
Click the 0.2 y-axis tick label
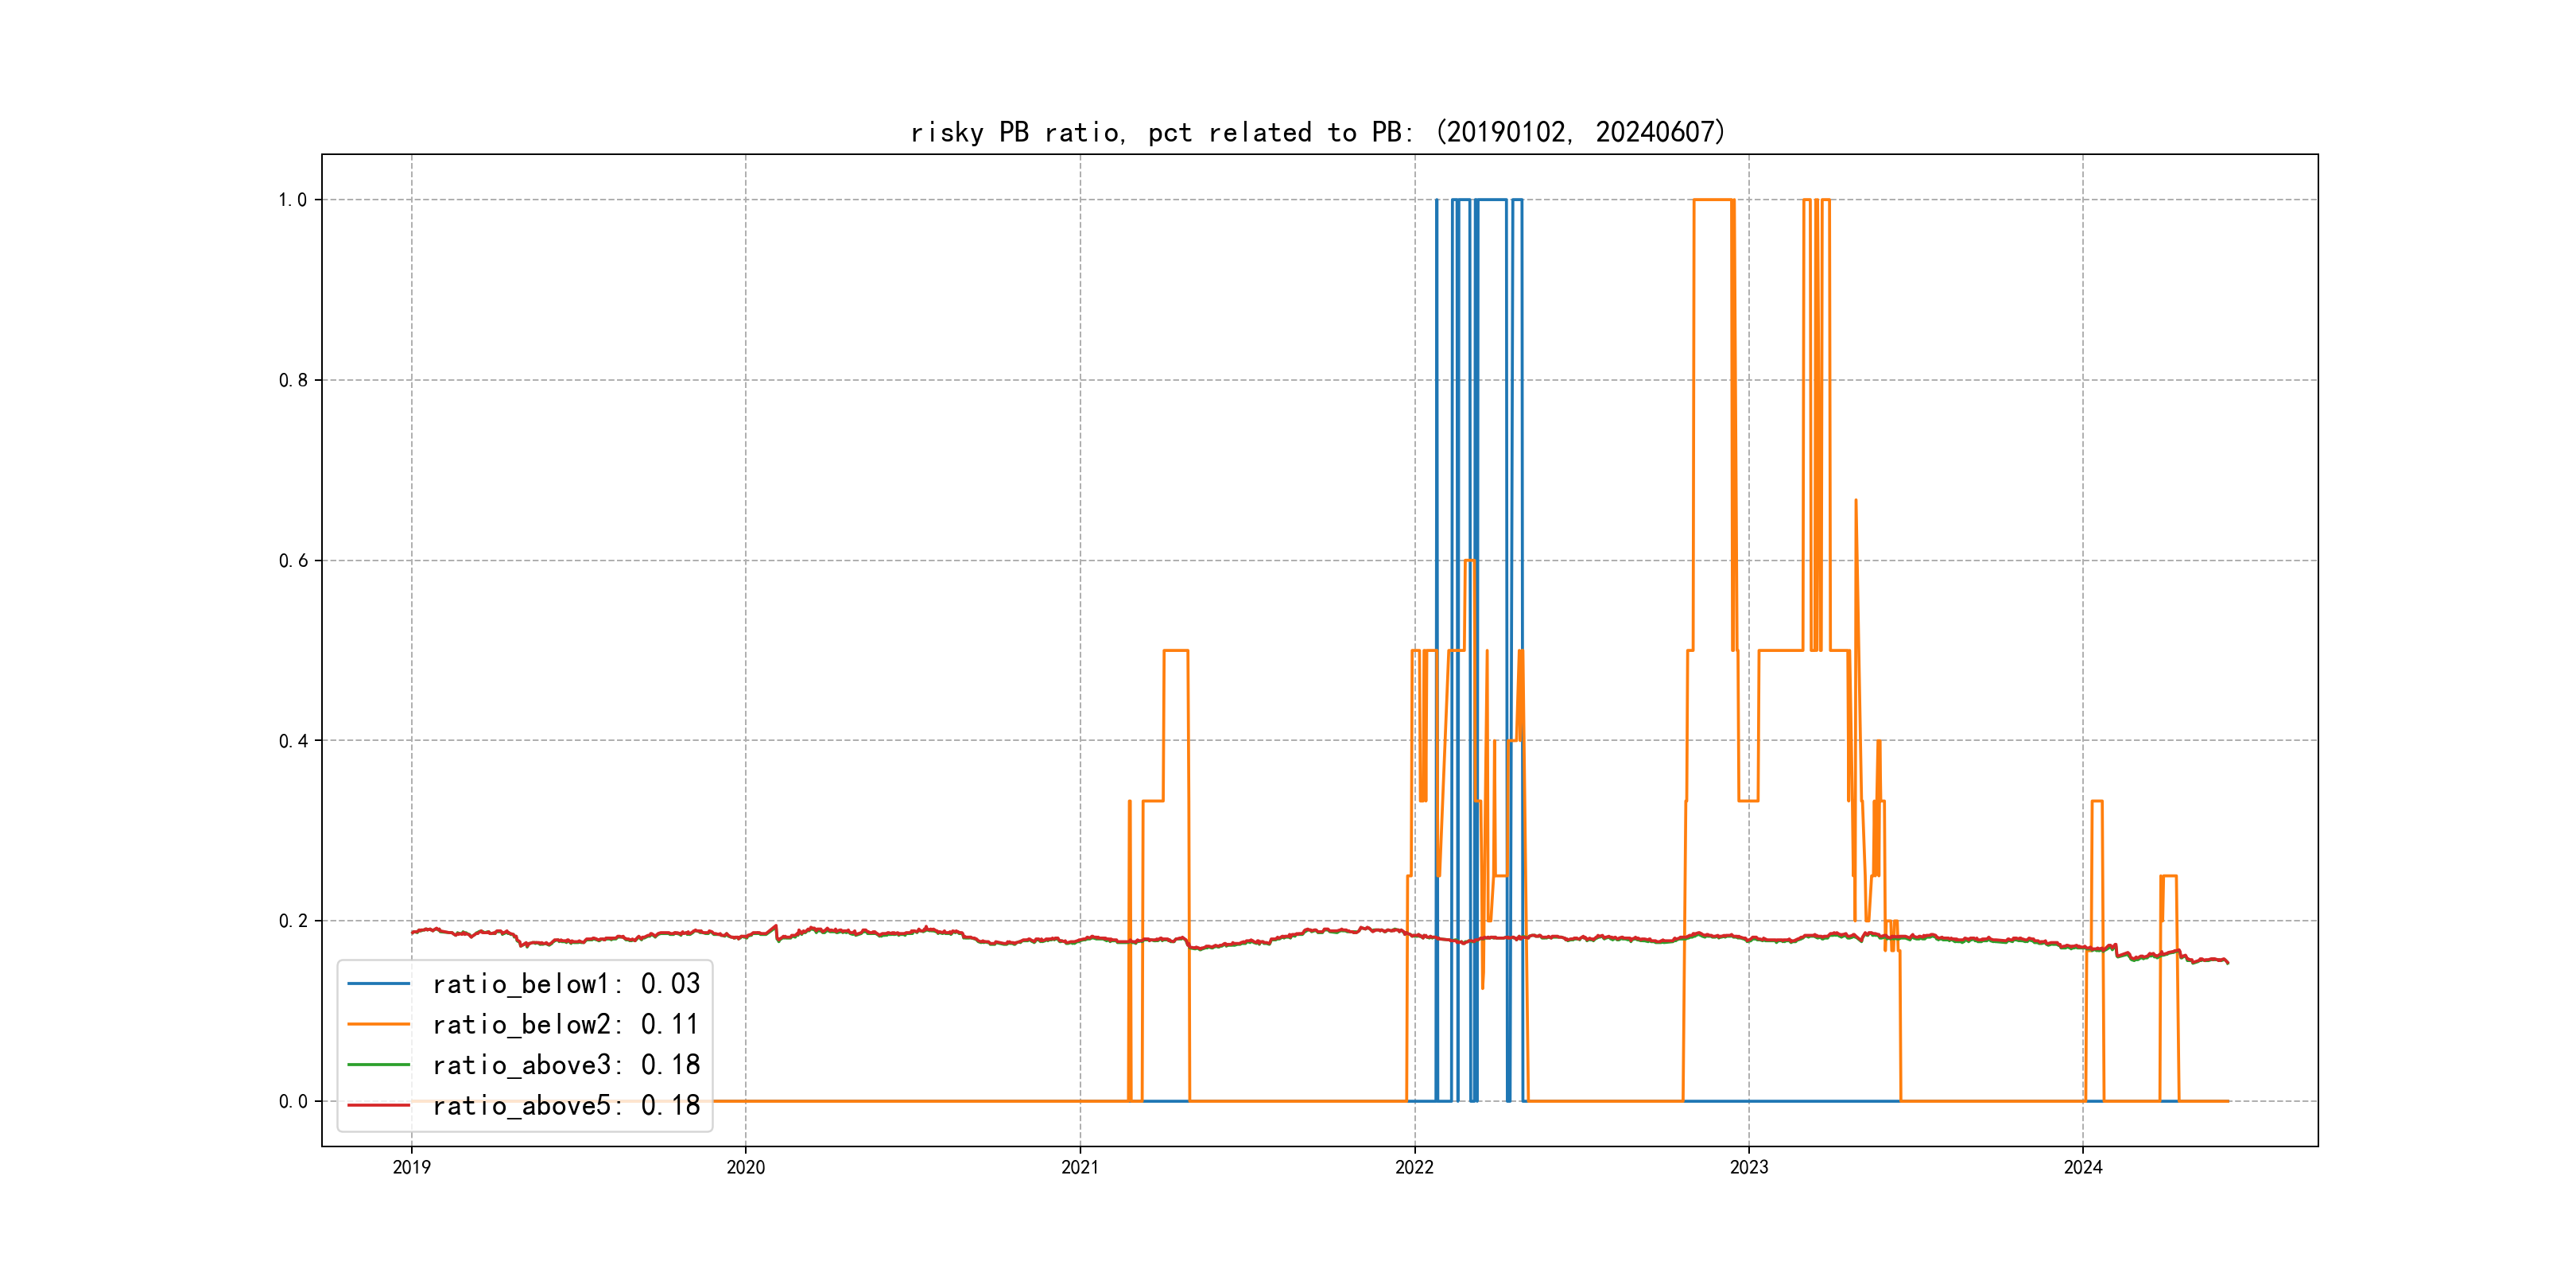point(293,921)
